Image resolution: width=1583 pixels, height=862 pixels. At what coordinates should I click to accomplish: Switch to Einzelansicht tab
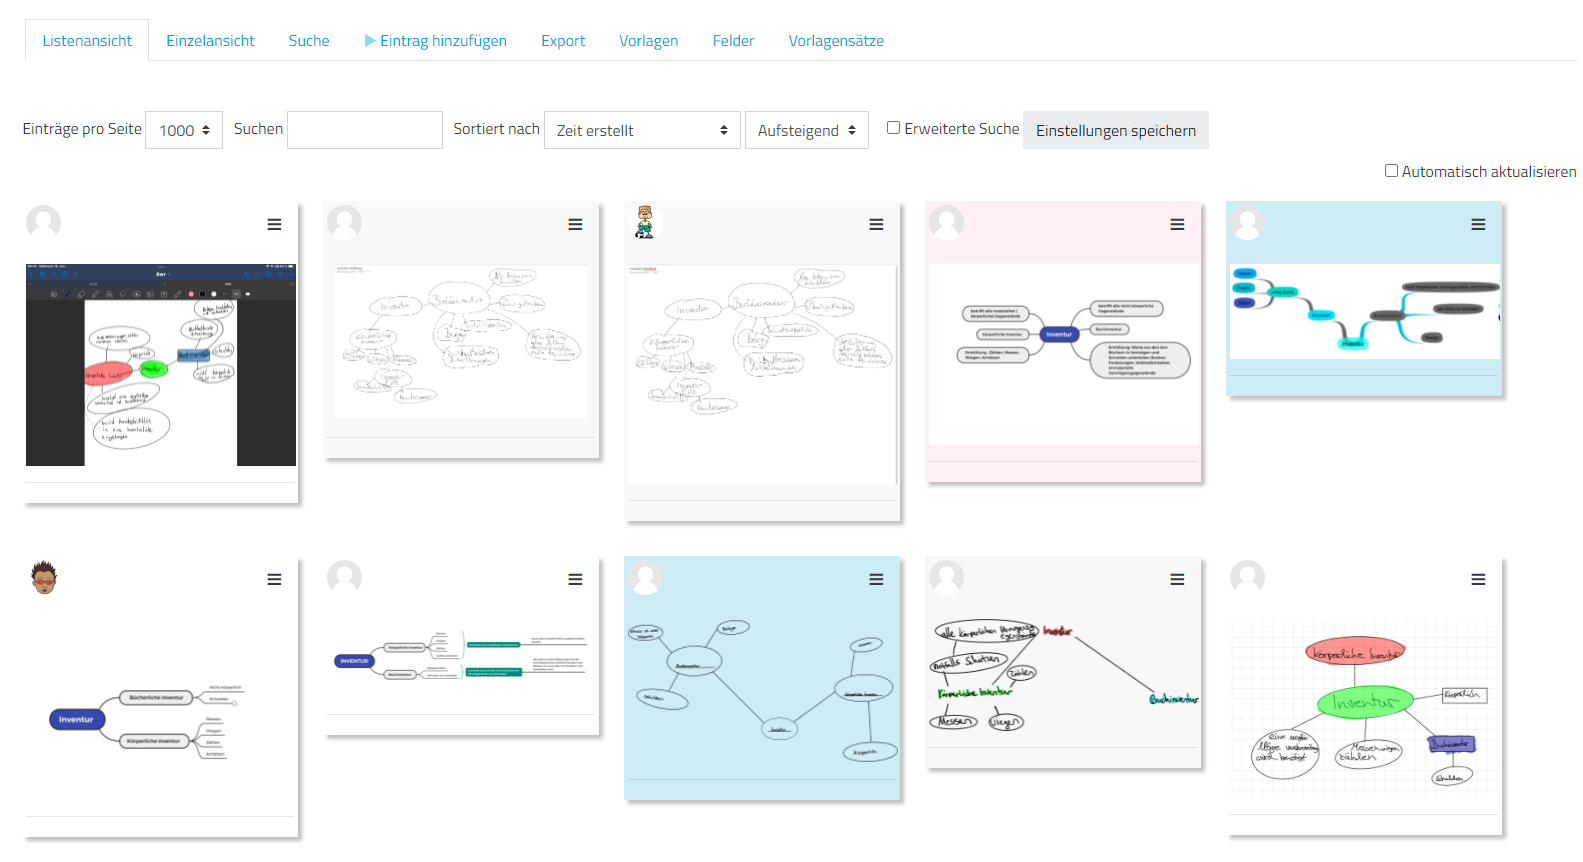210,41
